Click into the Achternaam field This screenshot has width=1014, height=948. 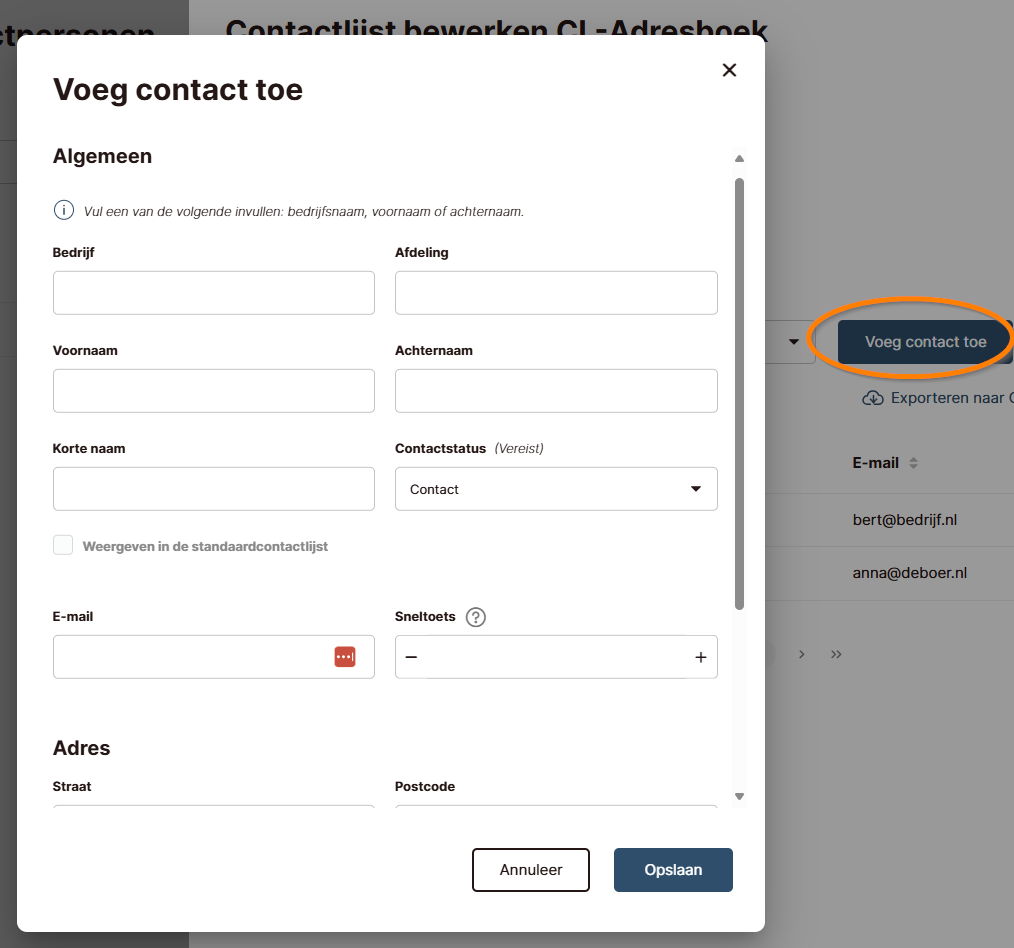click(556, 391)
